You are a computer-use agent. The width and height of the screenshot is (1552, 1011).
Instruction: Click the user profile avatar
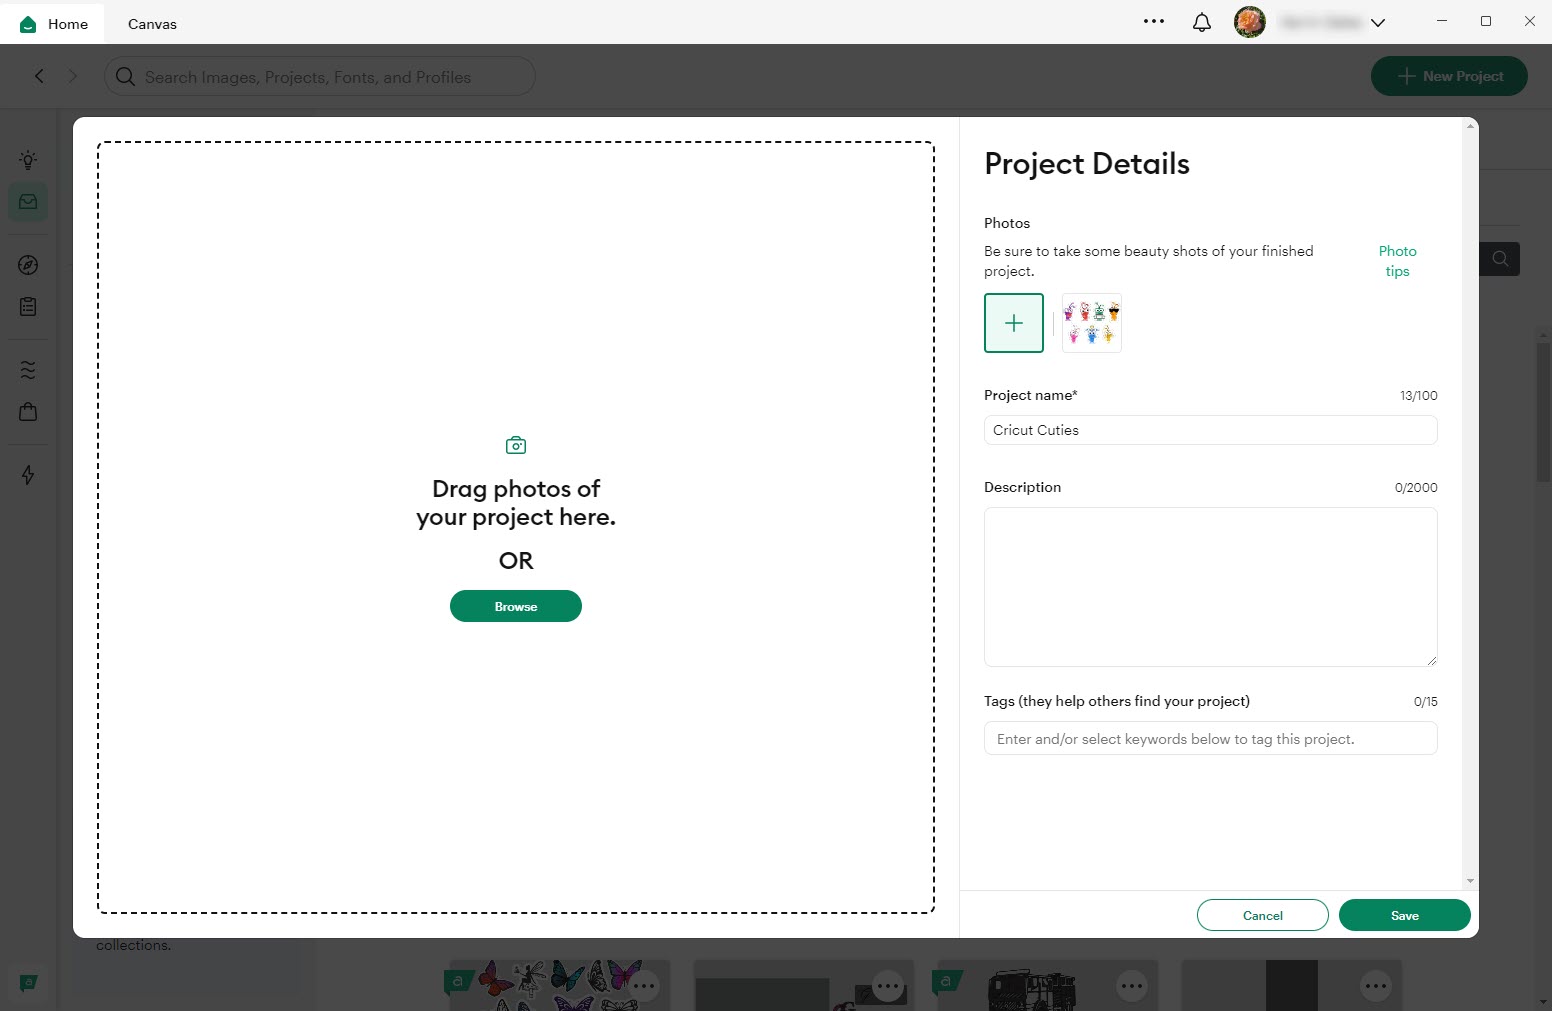(1249, 22)
